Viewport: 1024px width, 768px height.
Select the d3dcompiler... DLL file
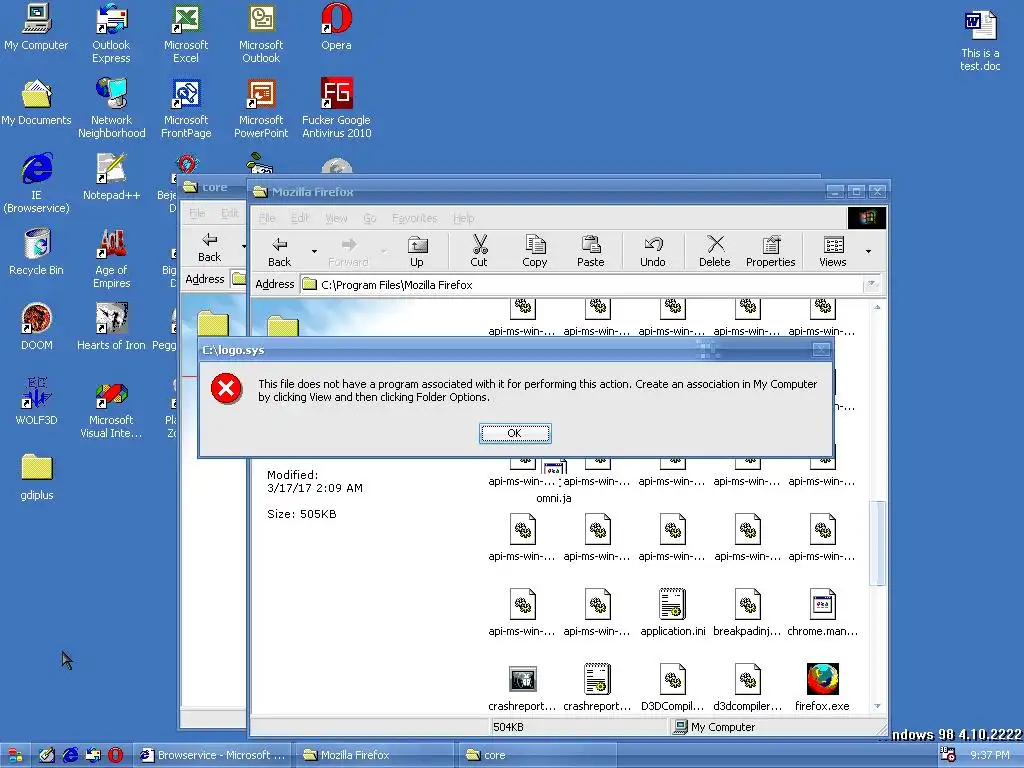(747, 687)
